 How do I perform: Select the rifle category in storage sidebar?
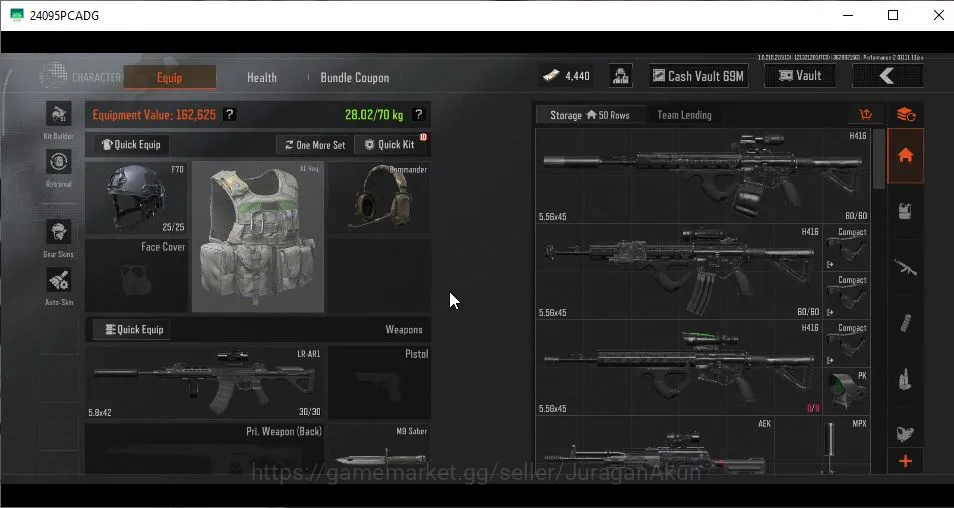click(x=905, y=266)
